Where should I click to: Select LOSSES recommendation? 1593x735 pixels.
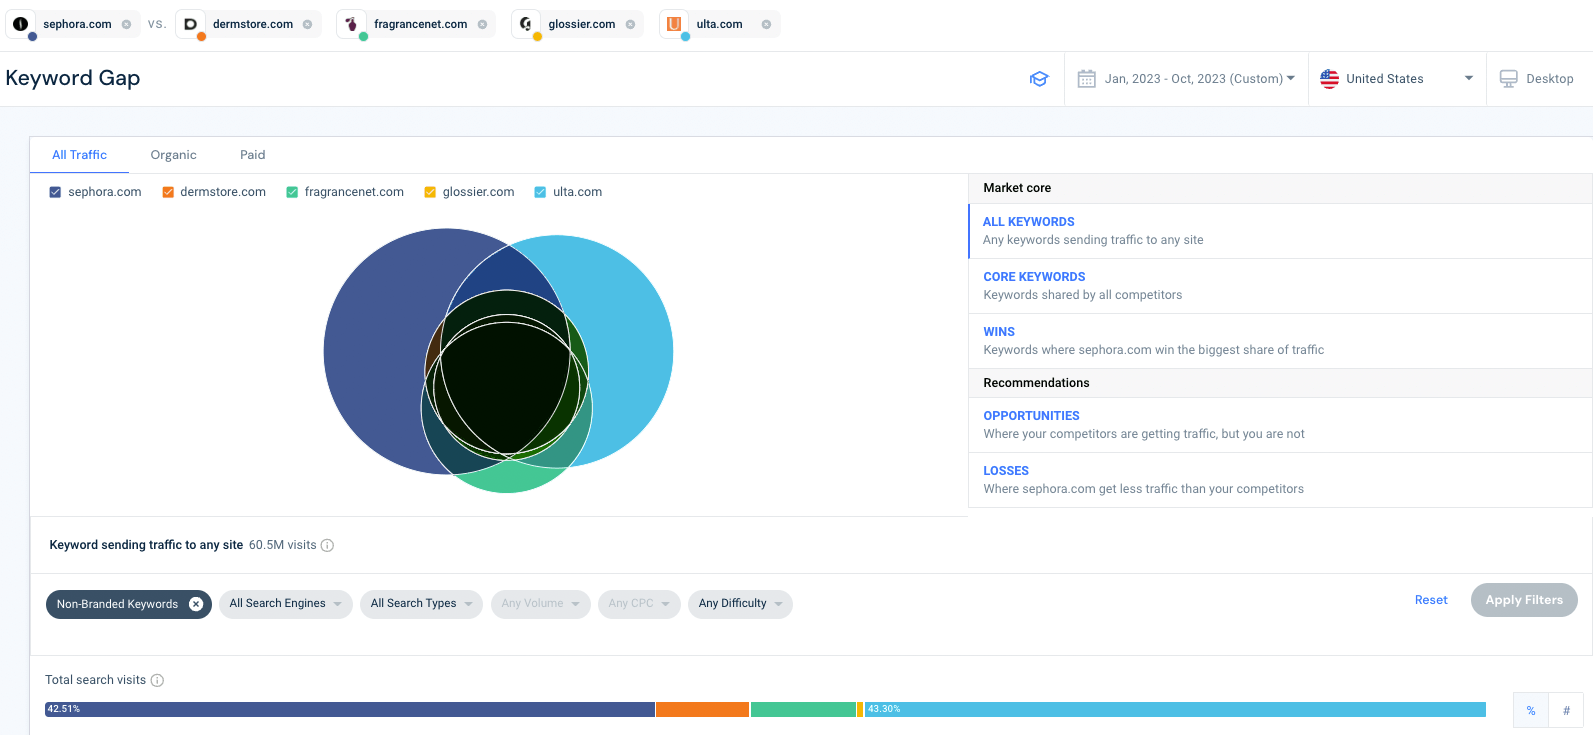tap(1280, 480)
